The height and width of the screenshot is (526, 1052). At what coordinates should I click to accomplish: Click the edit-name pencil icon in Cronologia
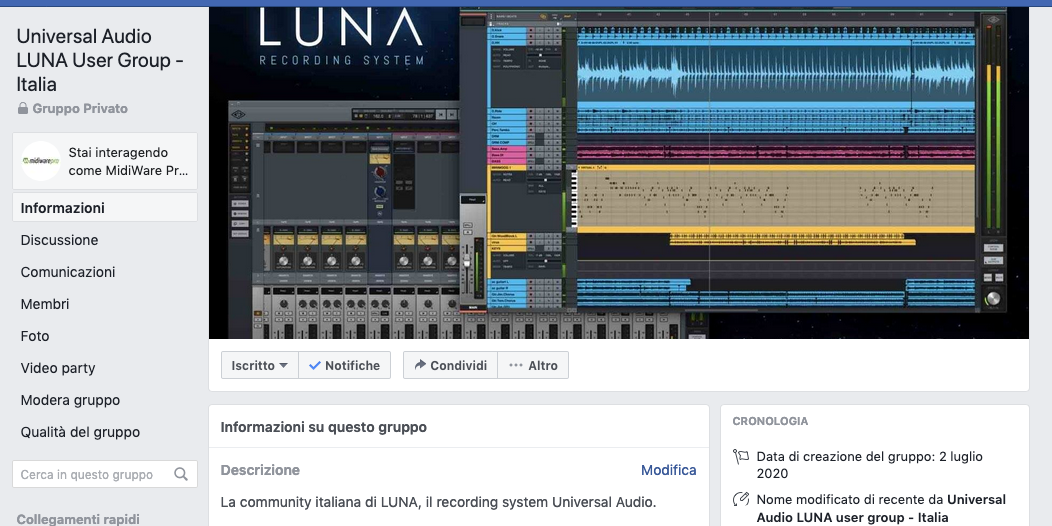[741, 500]
